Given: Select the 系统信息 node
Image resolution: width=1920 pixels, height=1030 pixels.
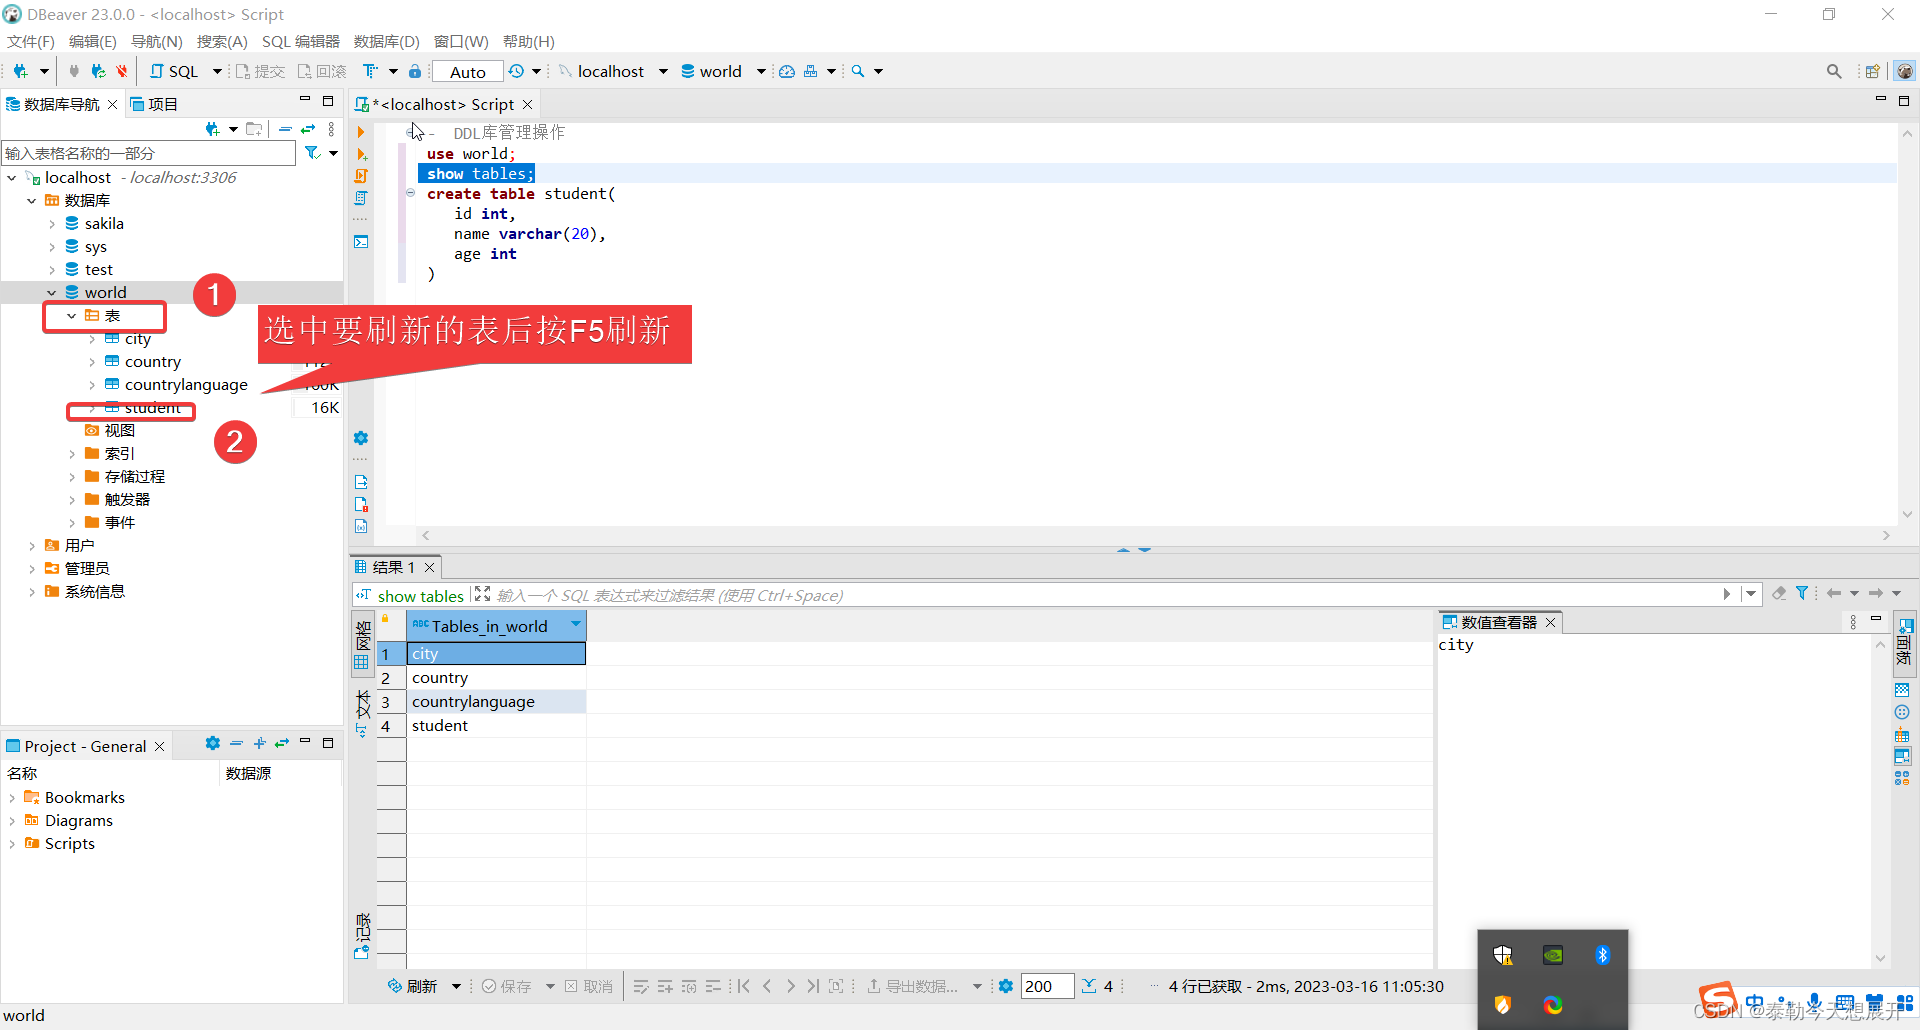Looking at the screenshot, I should [x=95, y=591].
